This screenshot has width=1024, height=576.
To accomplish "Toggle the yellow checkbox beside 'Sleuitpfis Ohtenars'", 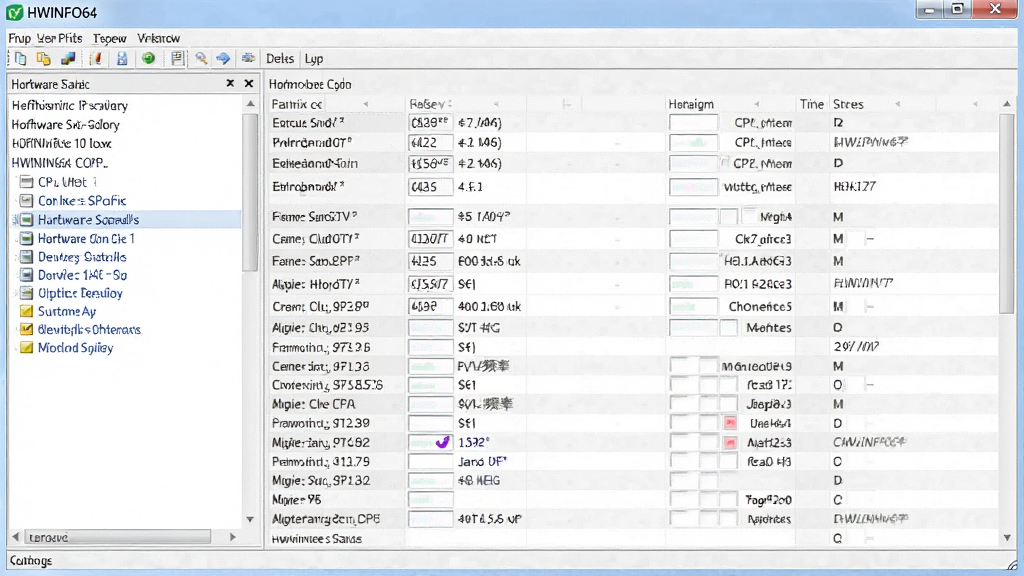I will 26,329.
